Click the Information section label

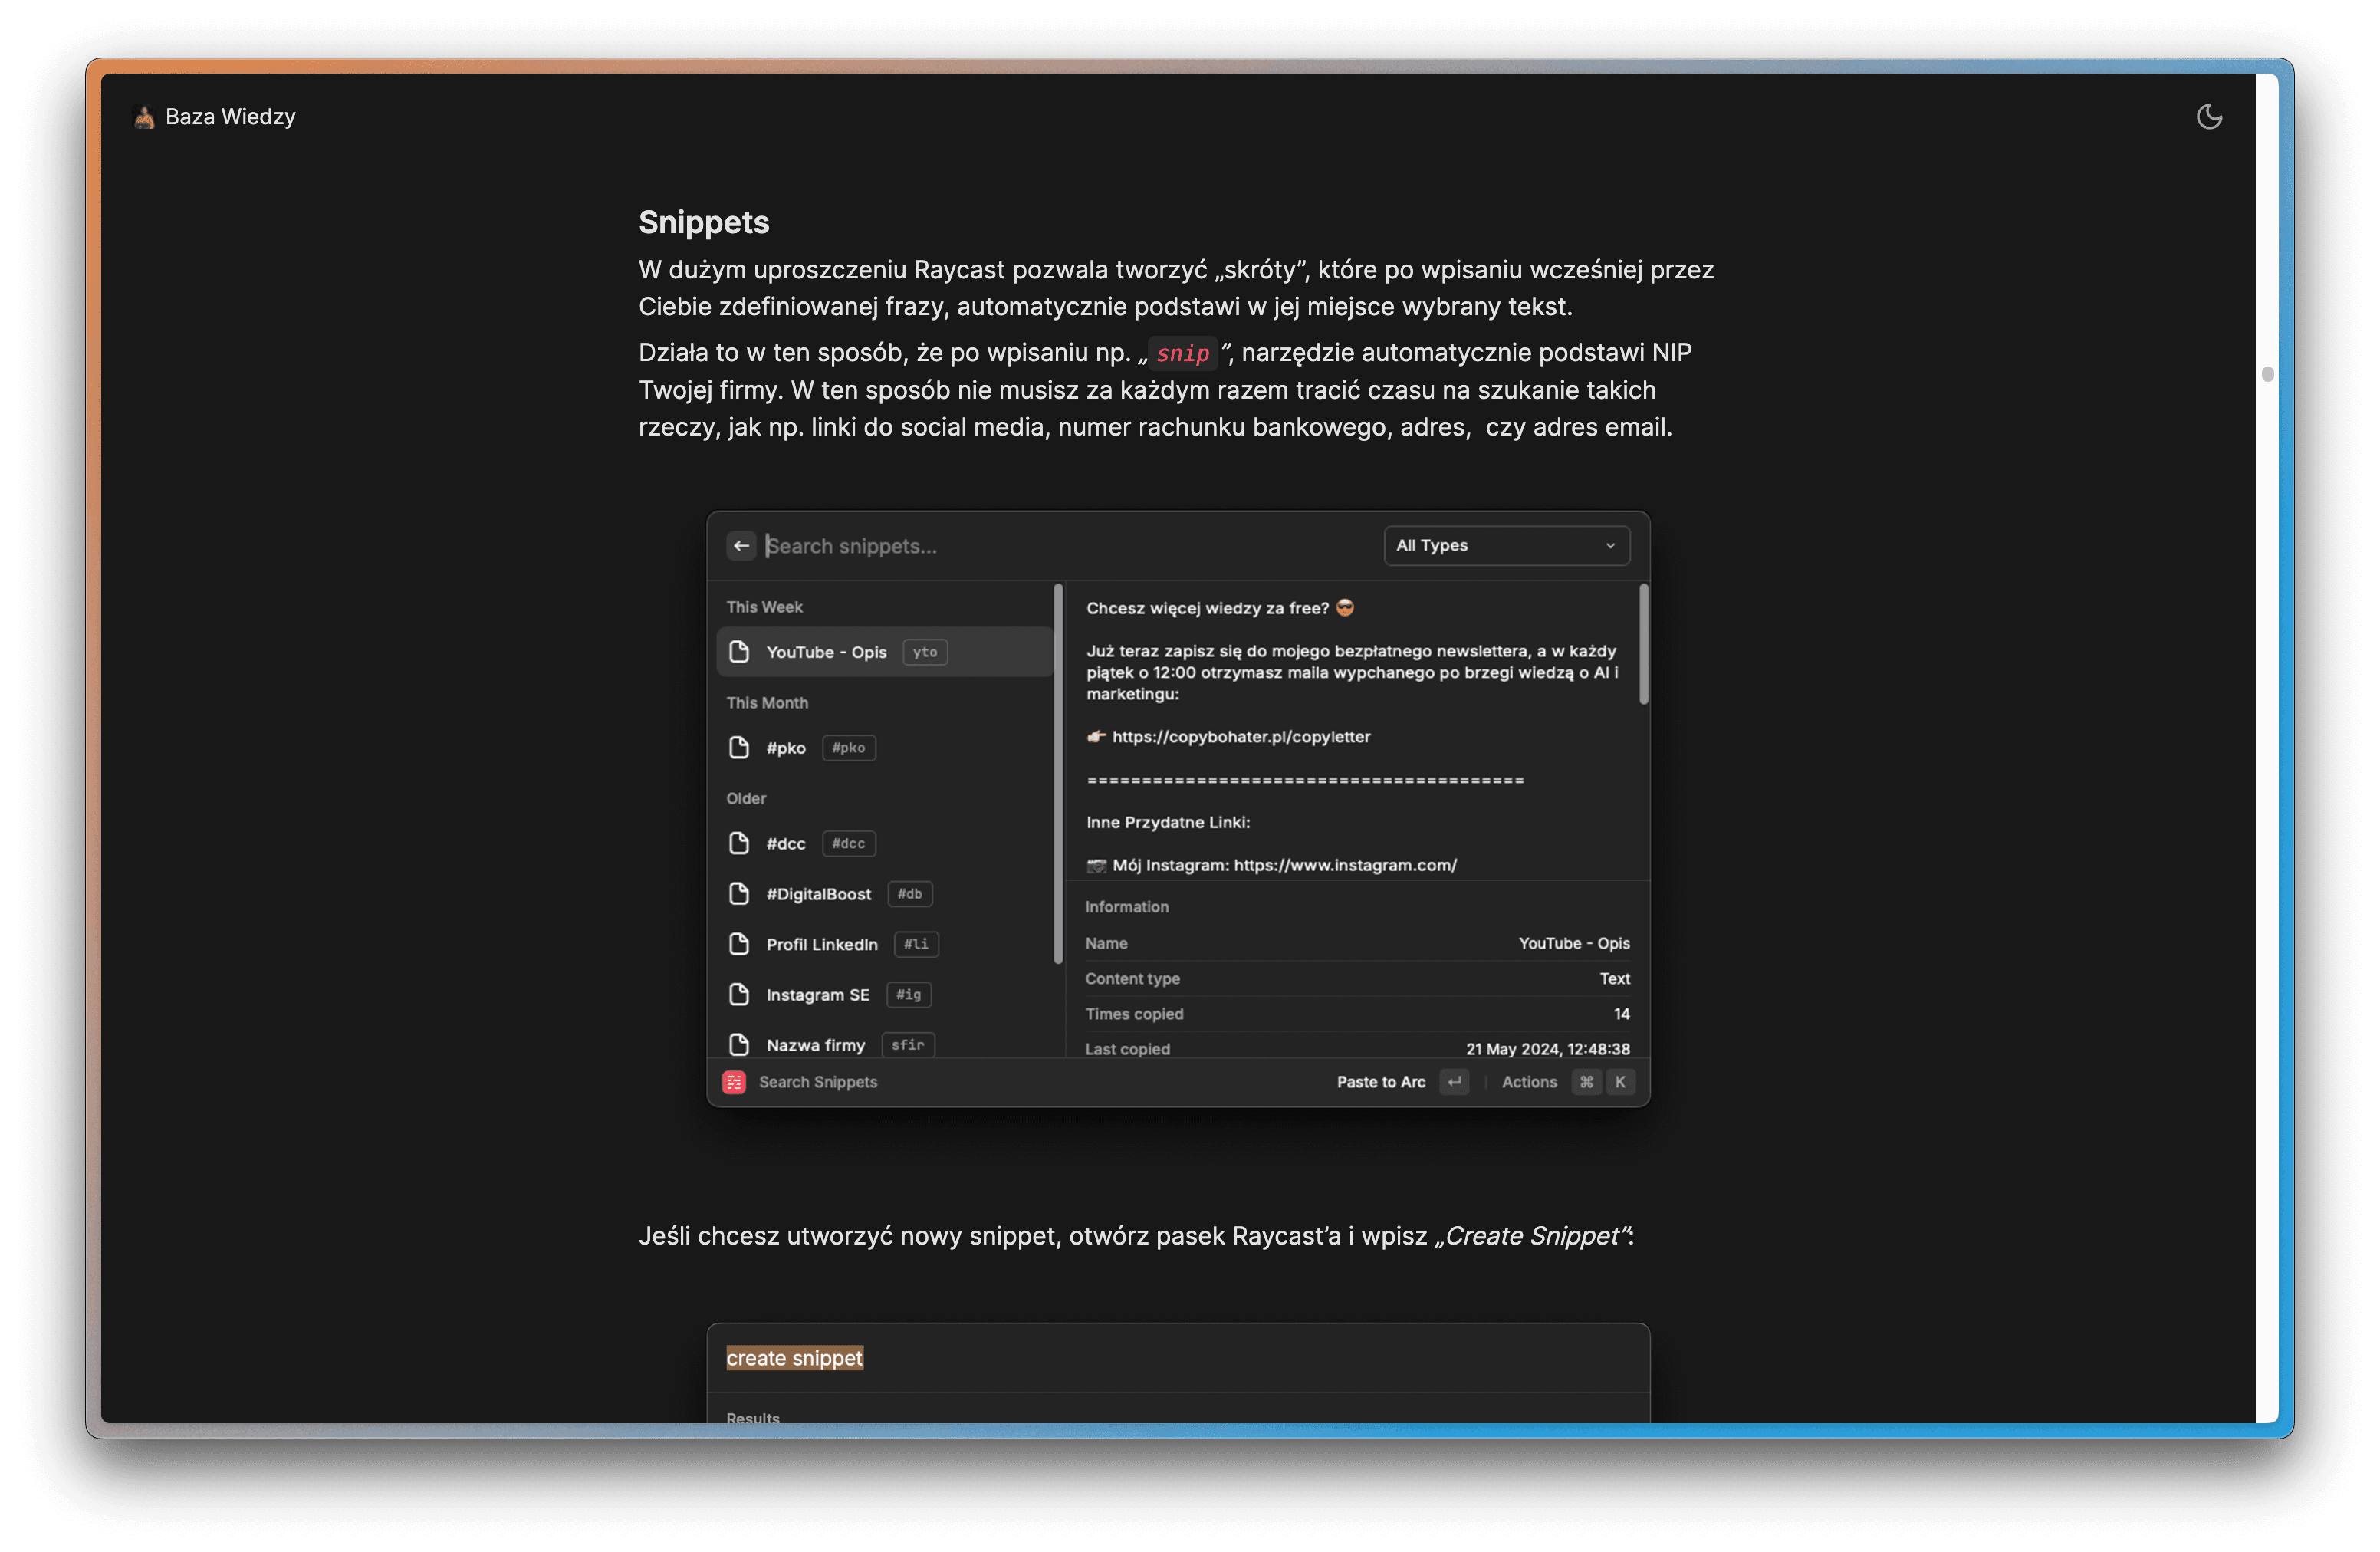(x=1127, y=907)
